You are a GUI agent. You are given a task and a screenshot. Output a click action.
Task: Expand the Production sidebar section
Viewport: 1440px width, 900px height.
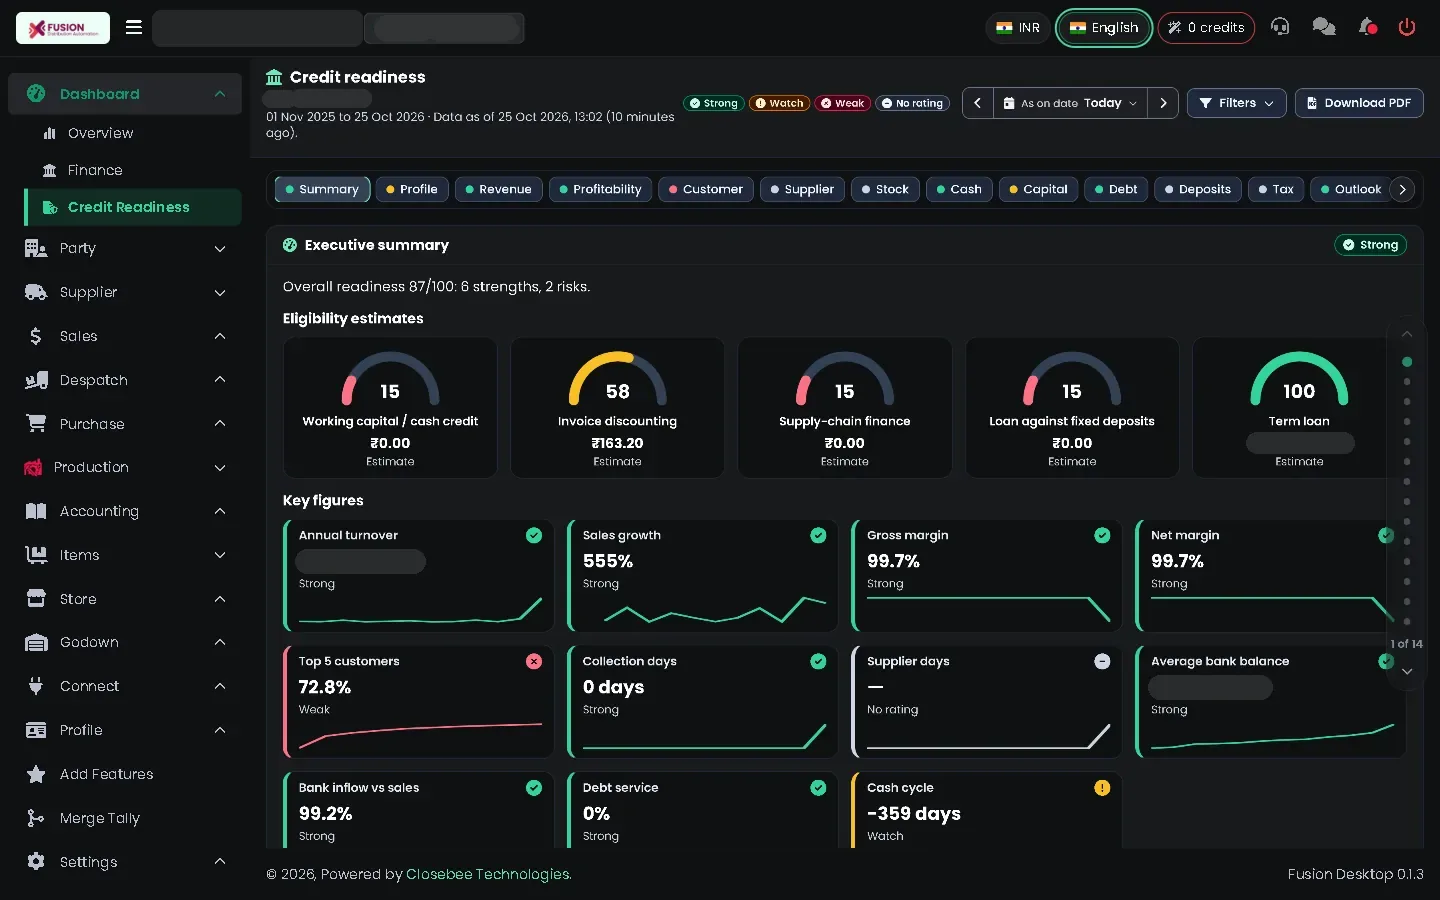click(125, 467)
